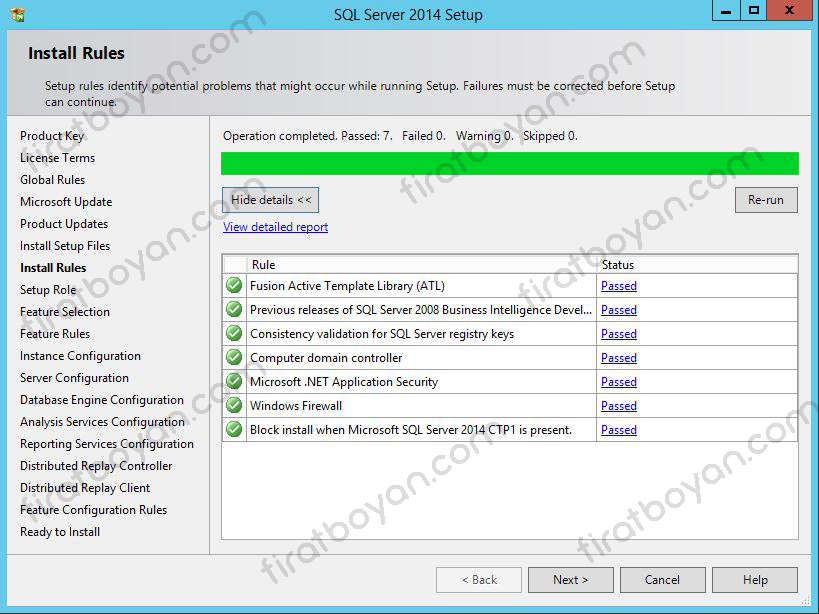Image resolution: width=819 pixels, height=614 pixels.
Task: Minimize the SQL Server 2014 Setup window
Action: tap(726, 10)
